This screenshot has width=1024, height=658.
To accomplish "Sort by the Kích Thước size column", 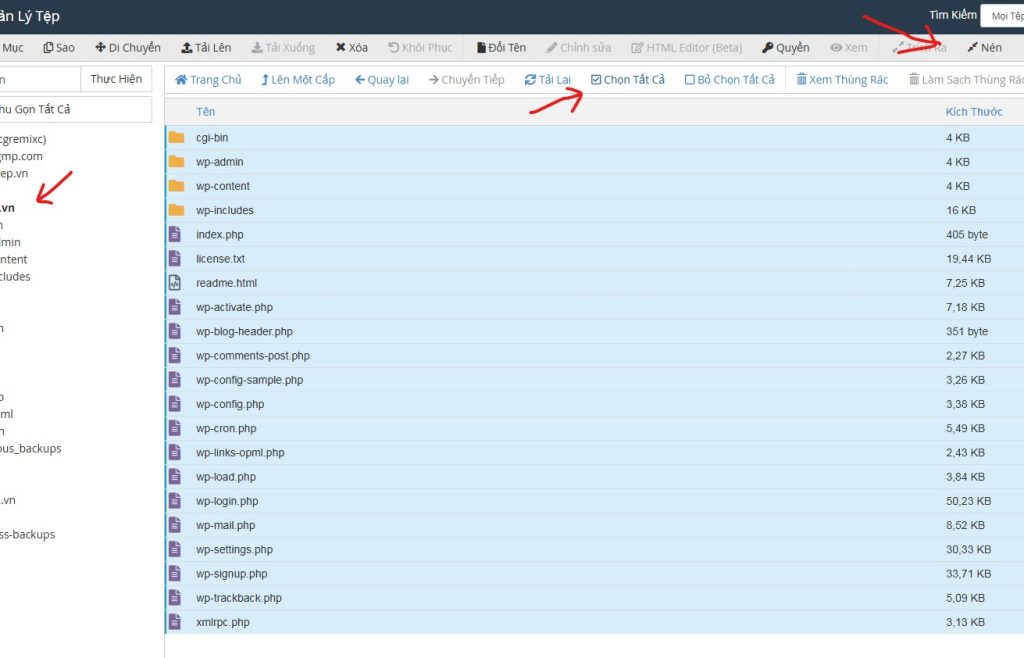I will click(973, 112).
